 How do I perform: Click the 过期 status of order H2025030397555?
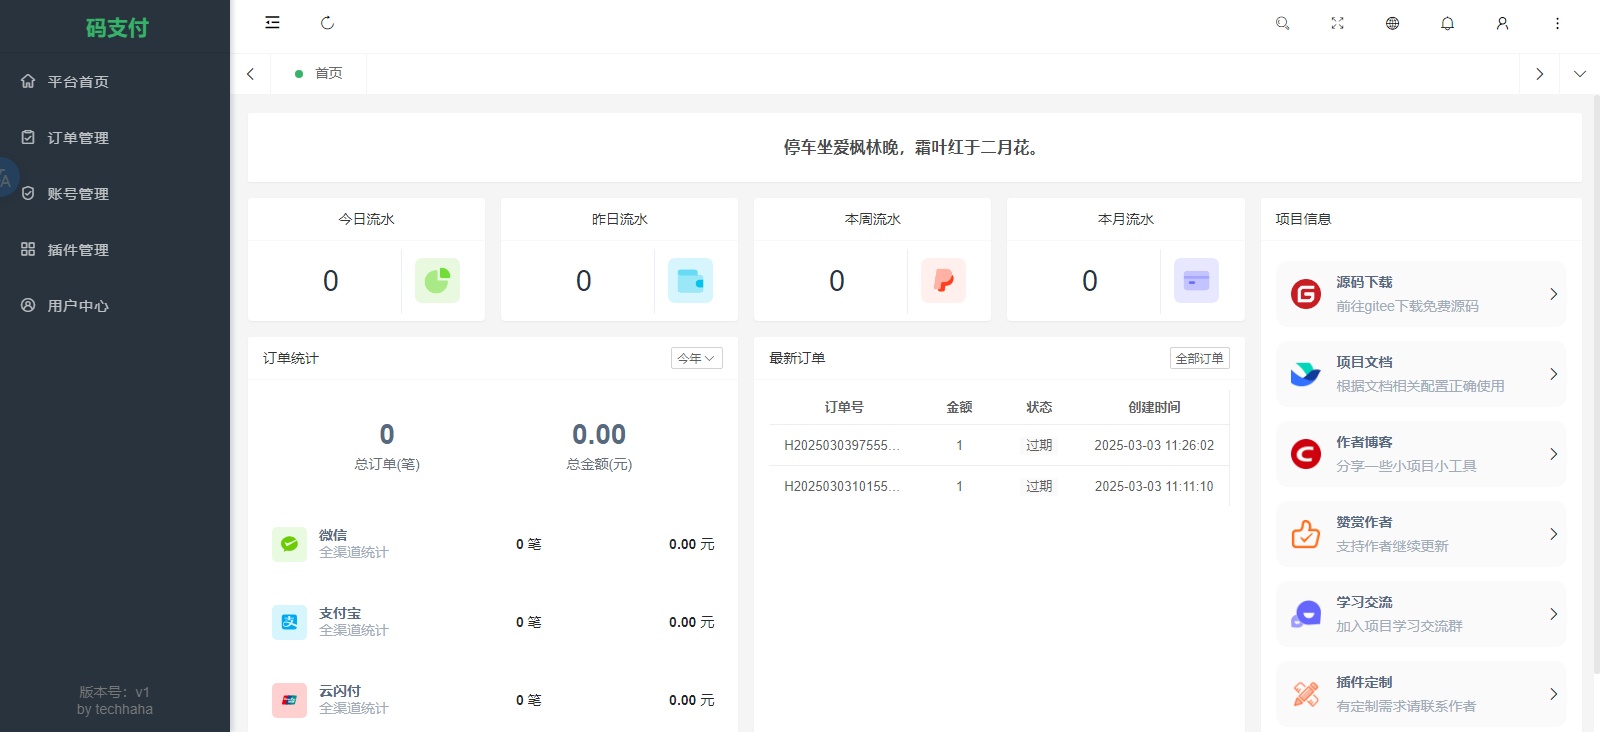click(x=1039, y=445)
